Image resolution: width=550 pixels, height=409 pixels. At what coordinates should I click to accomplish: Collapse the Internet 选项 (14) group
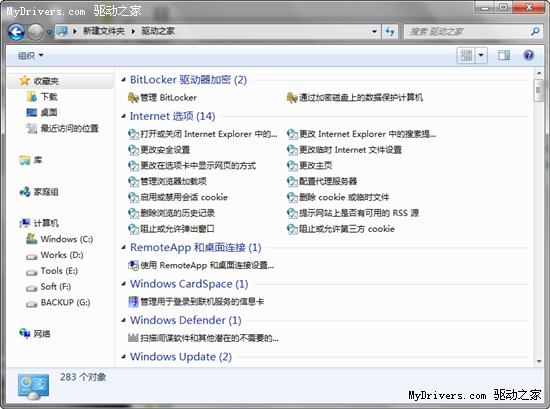point(123,116)
